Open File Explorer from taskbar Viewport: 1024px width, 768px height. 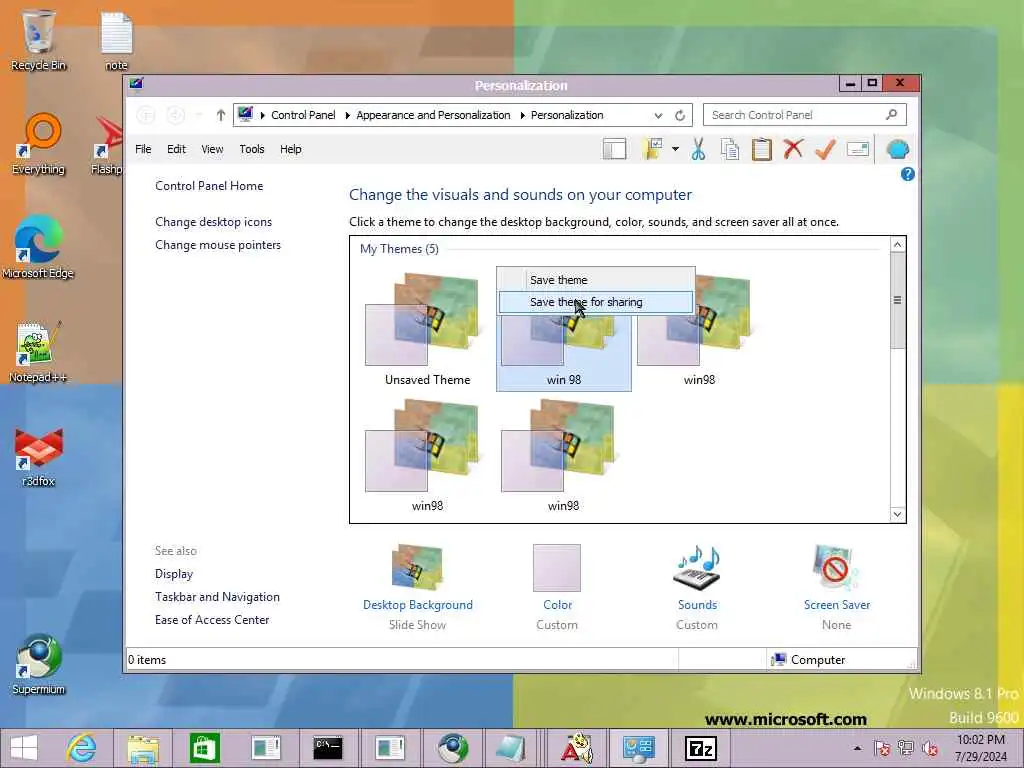[143, 748]
